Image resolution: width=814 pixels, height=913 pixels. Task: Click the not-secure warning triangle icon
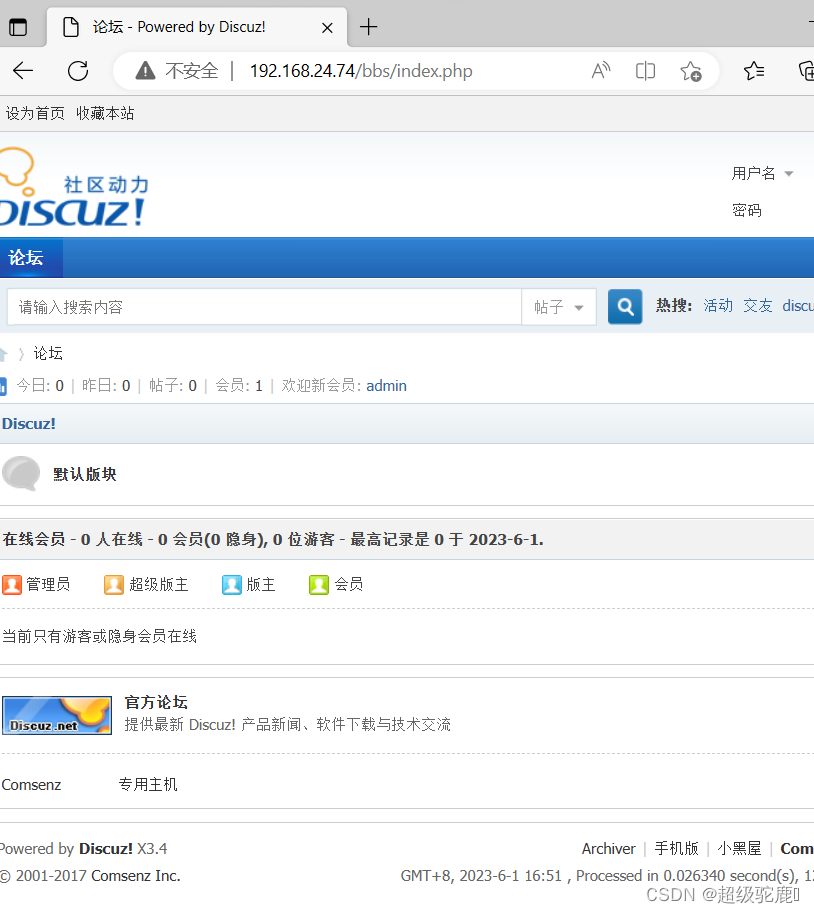(x=145, y=71)
